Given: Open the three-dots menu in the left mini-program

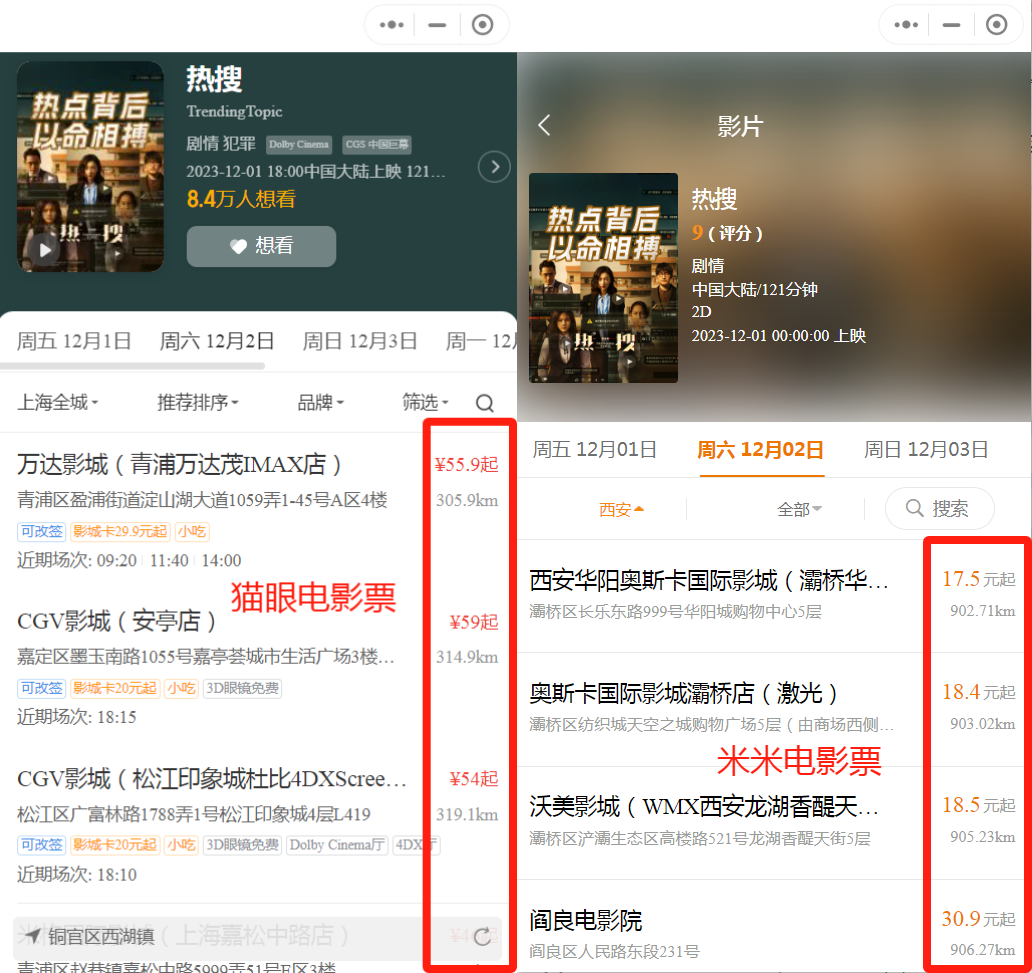Looking at the screenshot, I should coord(392,25).
